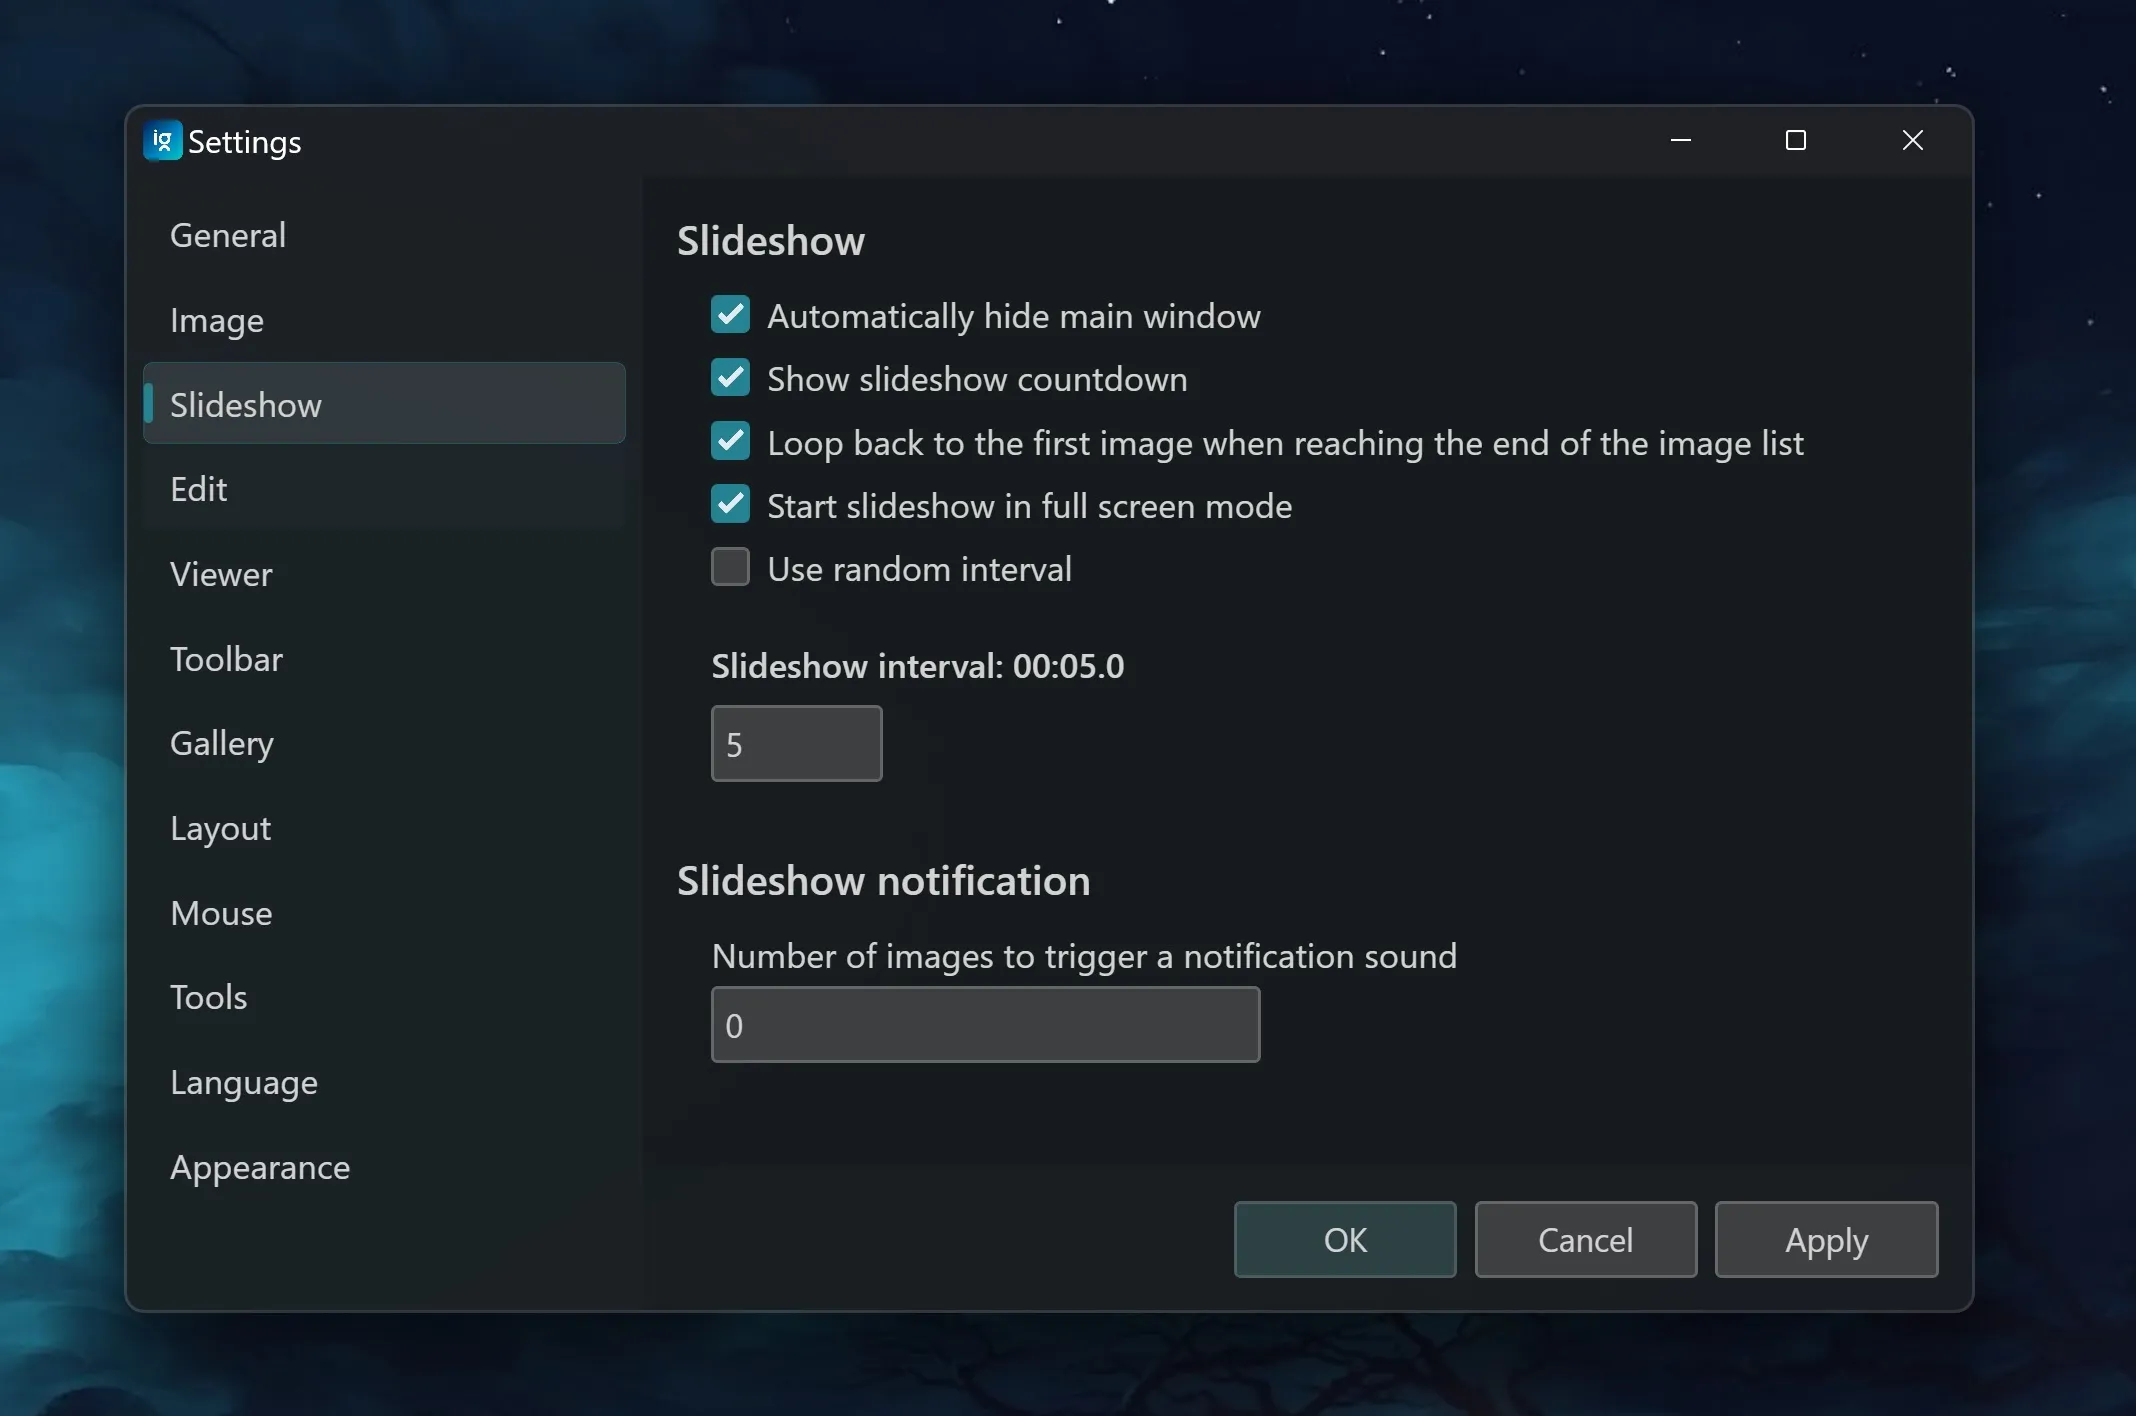
Task: Focus the notification sound image count field
Action: coord(985,1025)
